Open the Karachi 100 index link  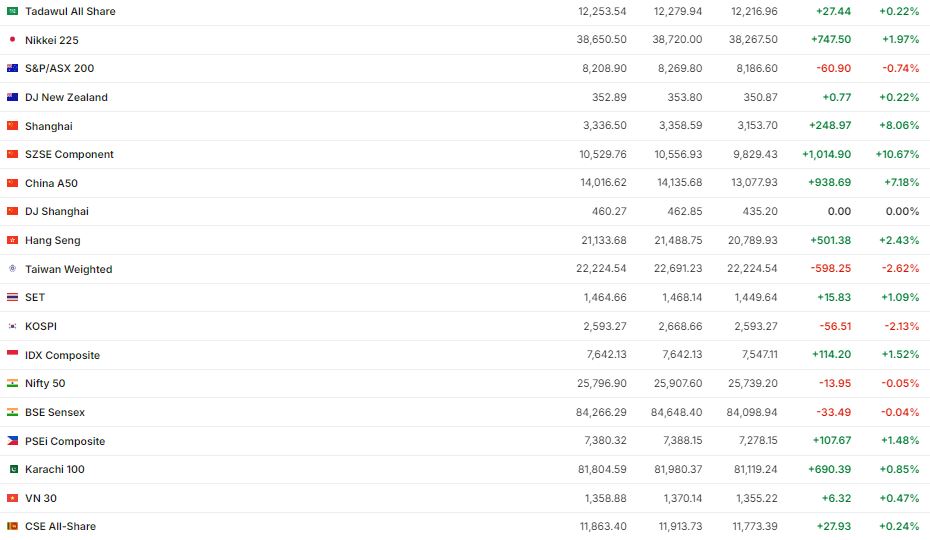pyautogui.click(x=55, y=469)
